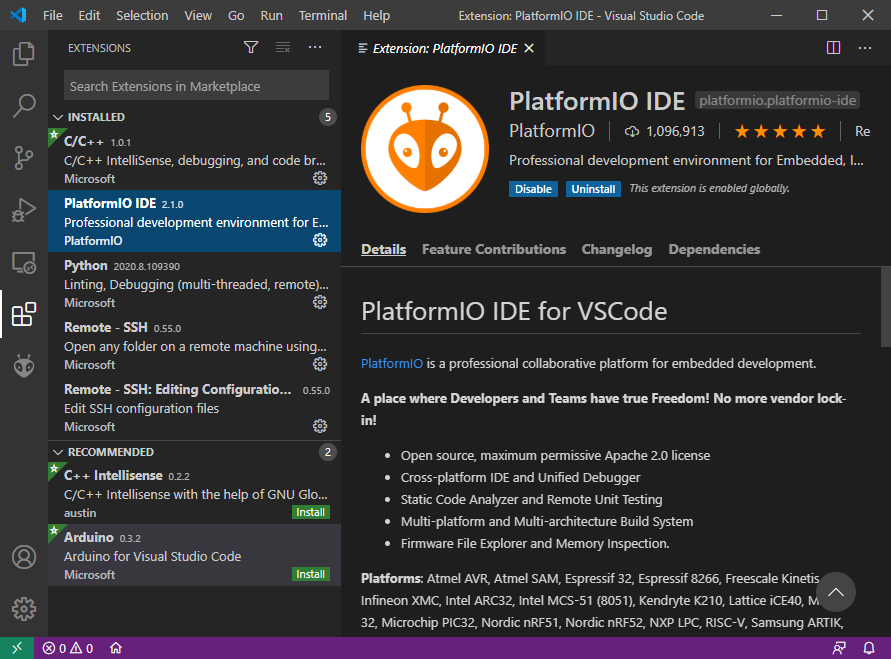Switch to the Changelog tab

pos(616,249)
